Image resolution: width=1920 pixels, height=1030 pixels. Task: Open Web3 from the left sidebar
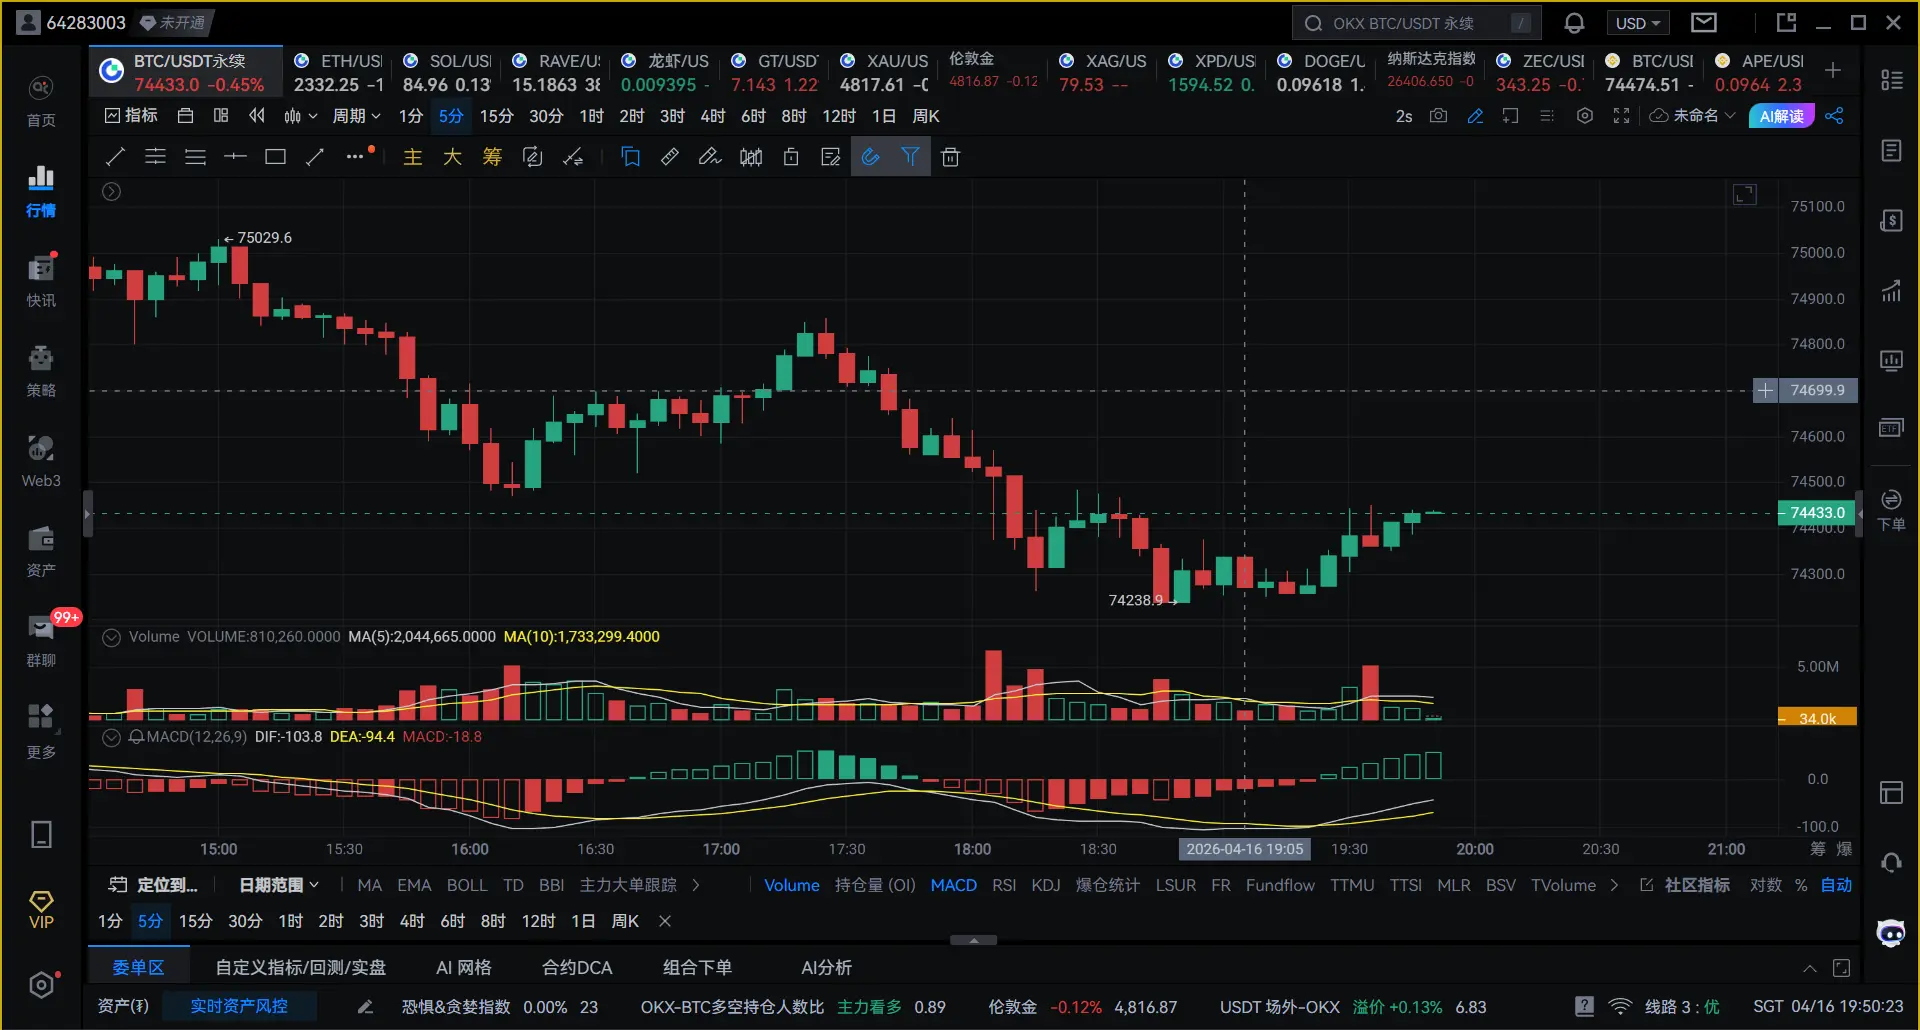(41, 462)
